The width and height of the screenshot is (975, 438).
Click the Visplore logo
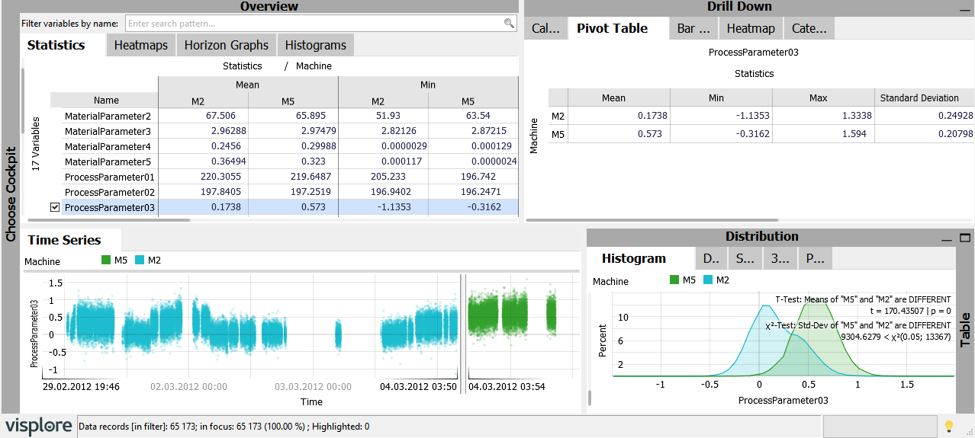[x=38, y=426]
